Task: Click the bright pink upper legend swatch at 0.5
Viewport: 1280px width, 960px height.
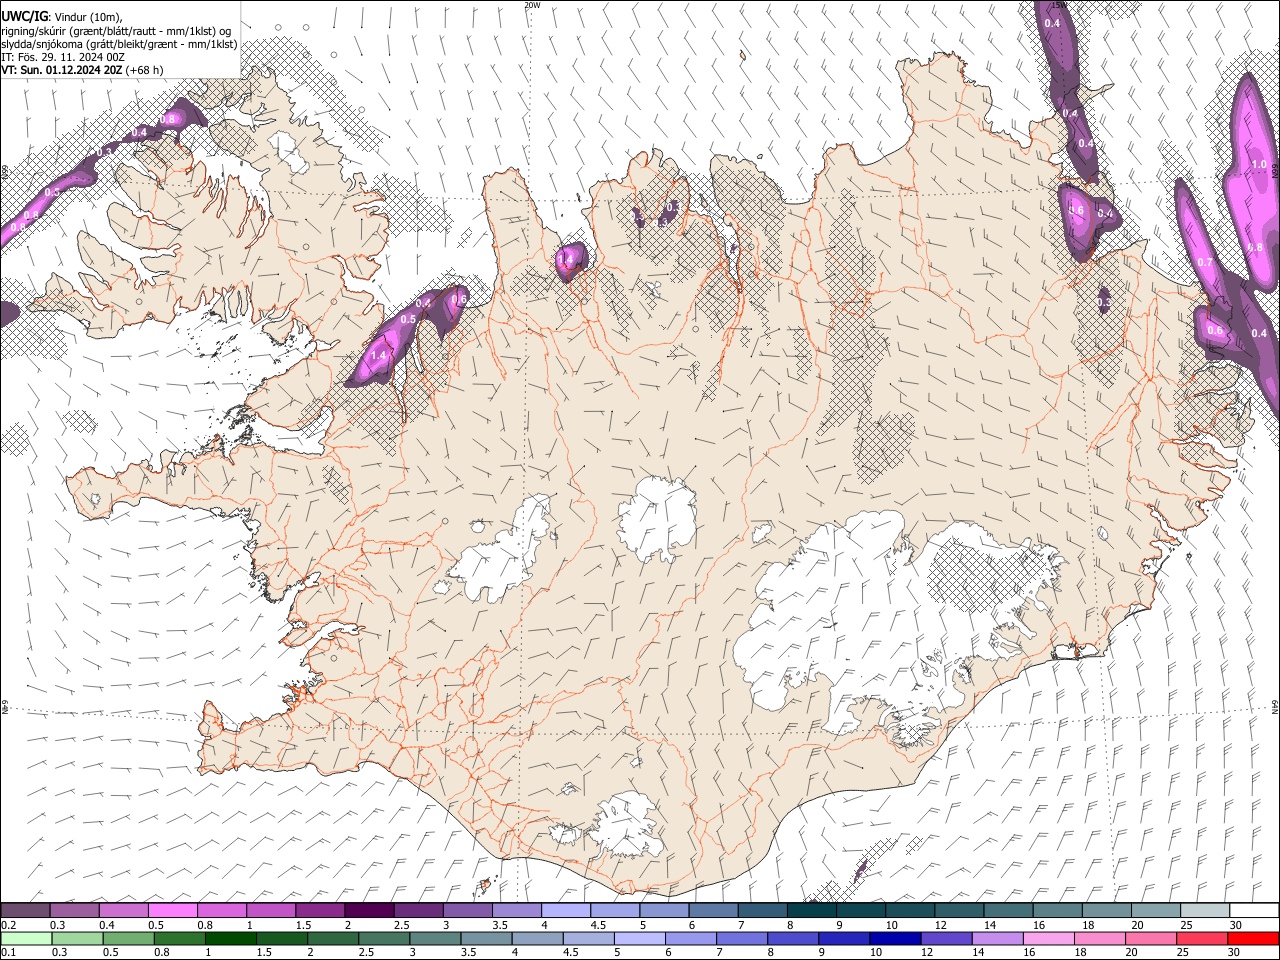Action: [174, 910]
